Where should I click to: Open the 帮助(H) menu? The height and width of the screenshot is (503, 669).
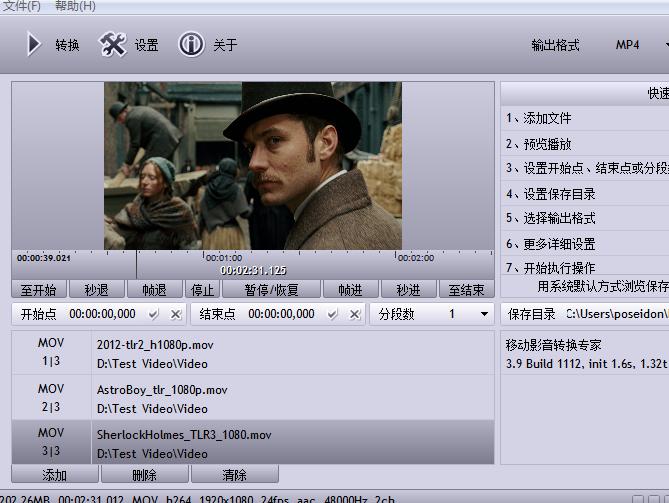pos(76,6)
